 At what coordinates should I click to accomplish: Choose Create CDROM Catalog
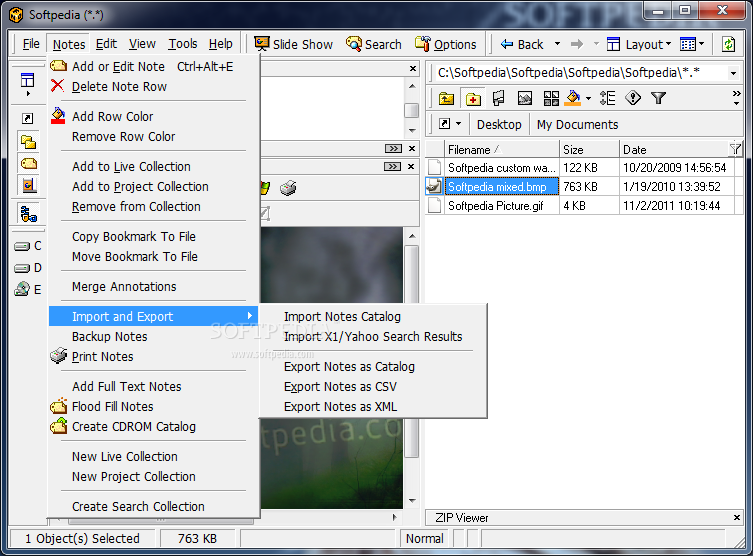coord(154,427)
